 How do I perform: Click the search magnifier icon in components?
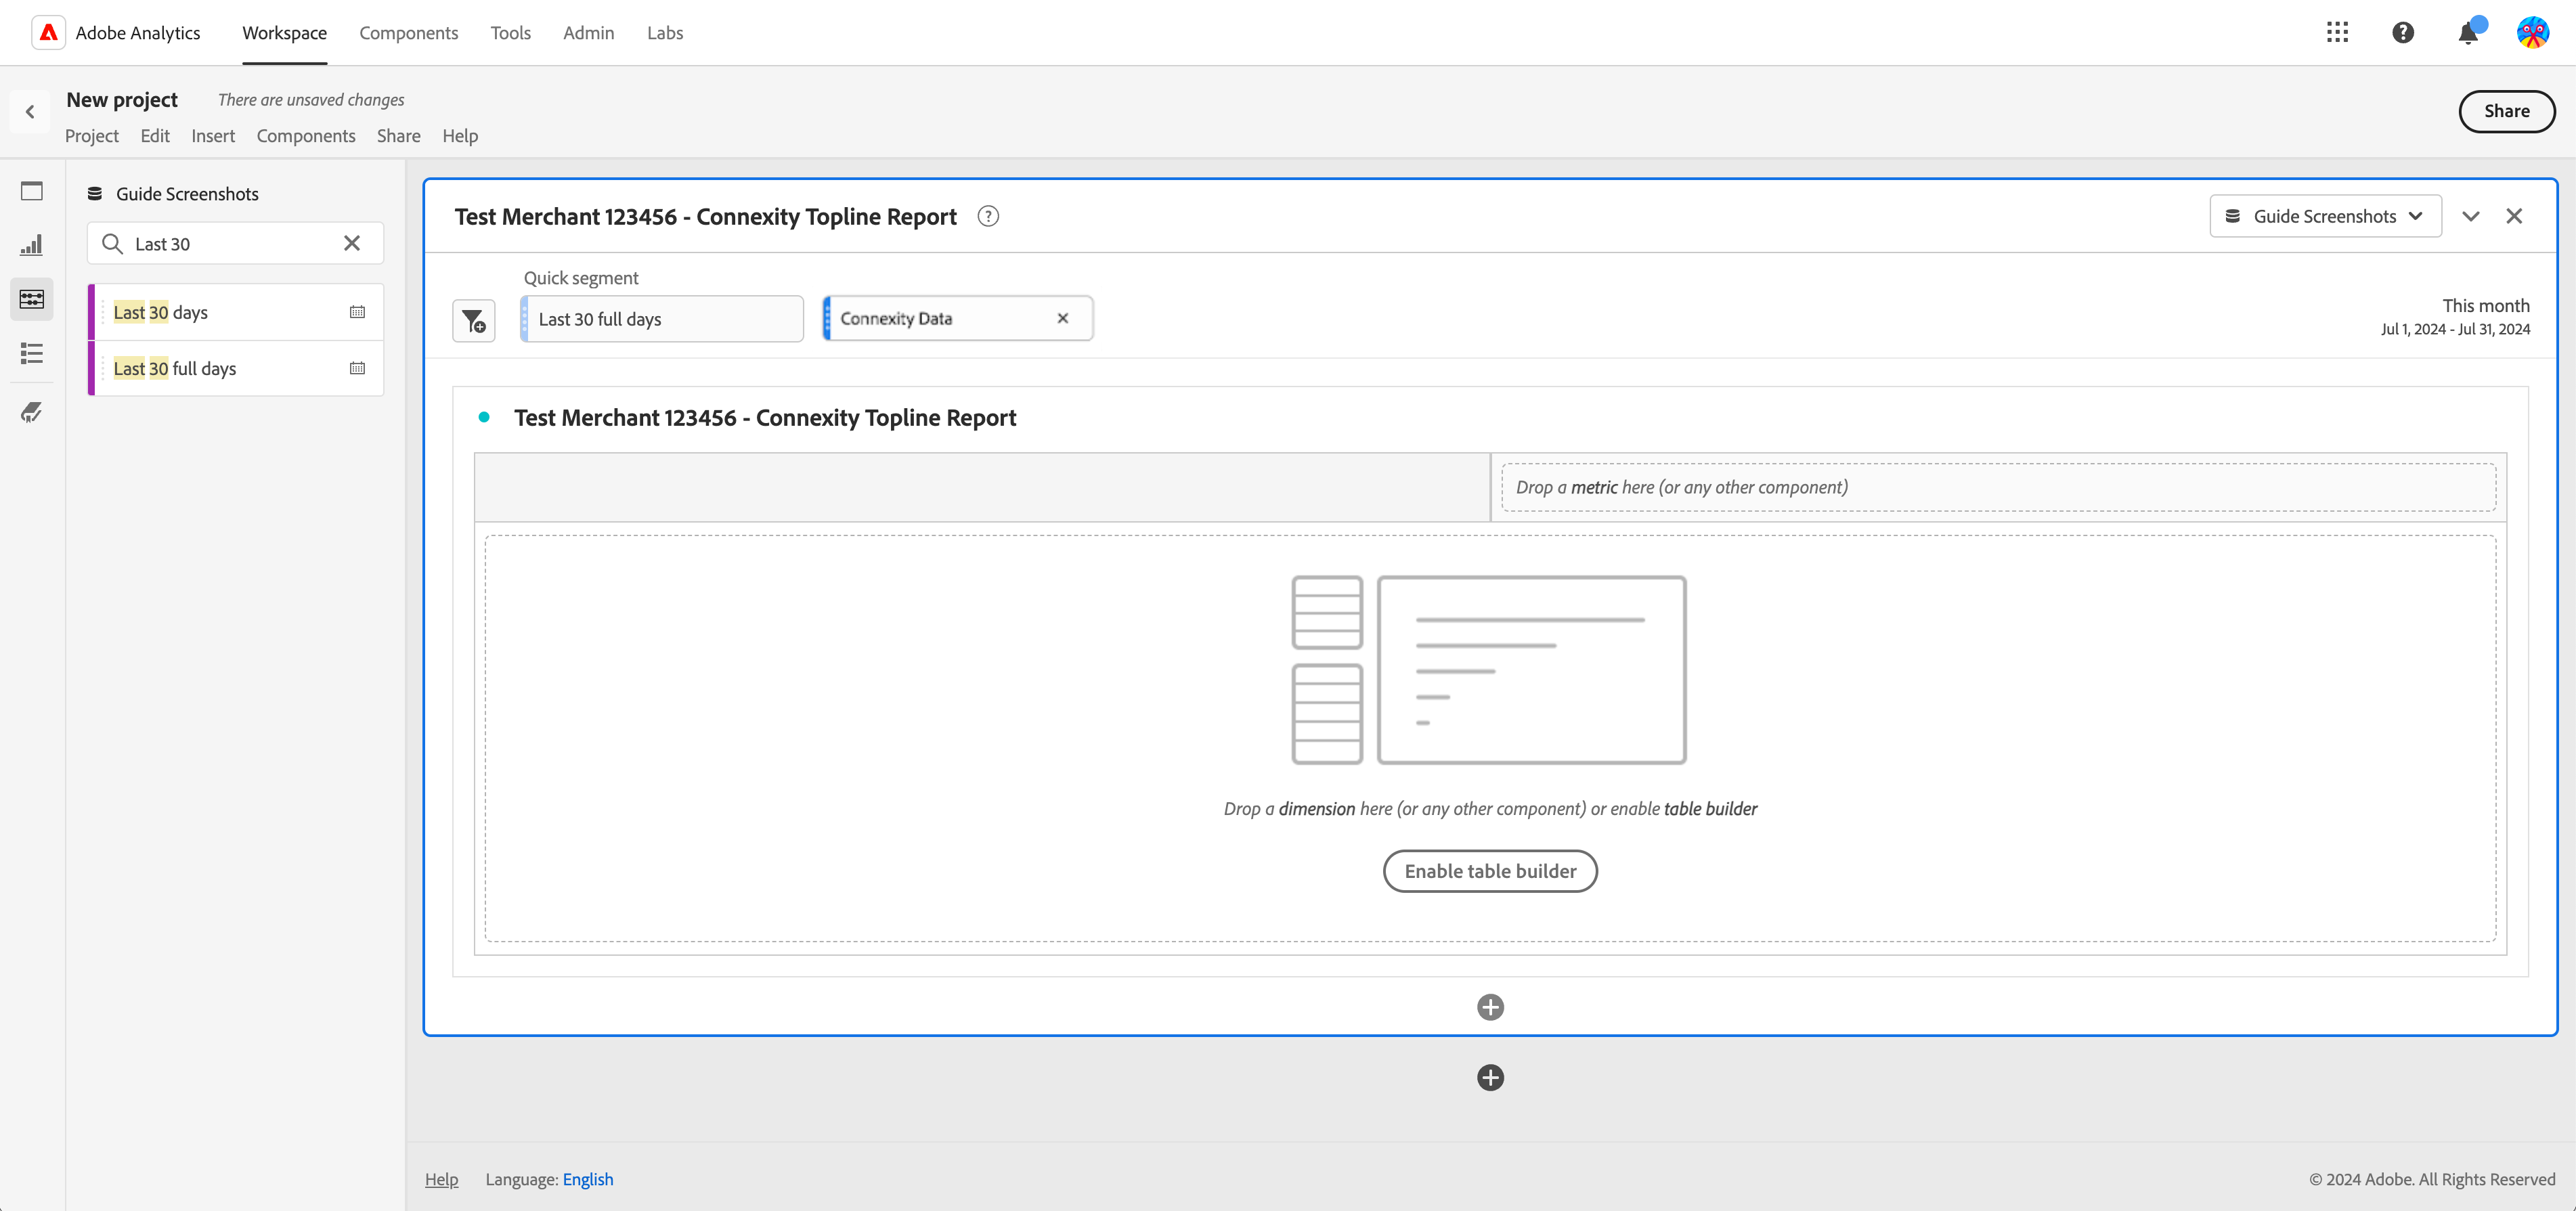(x=112, y=244)
